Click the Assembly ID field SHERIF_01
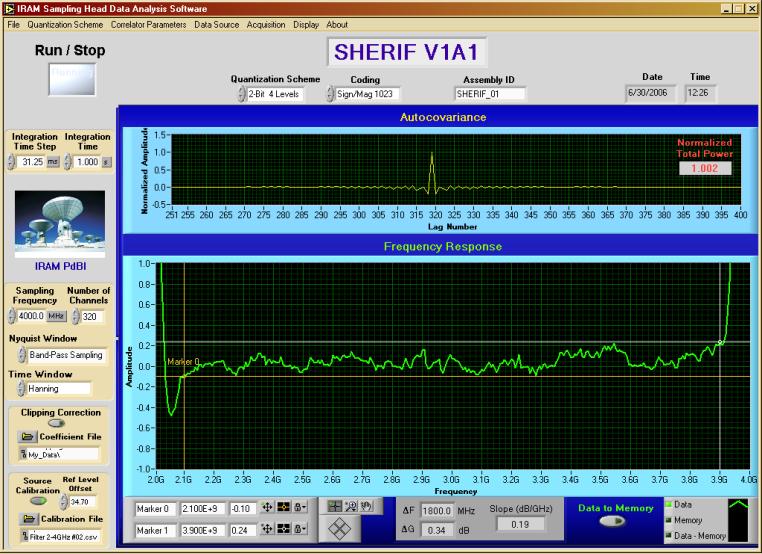The image size is (762, 554). click(489, 94)
